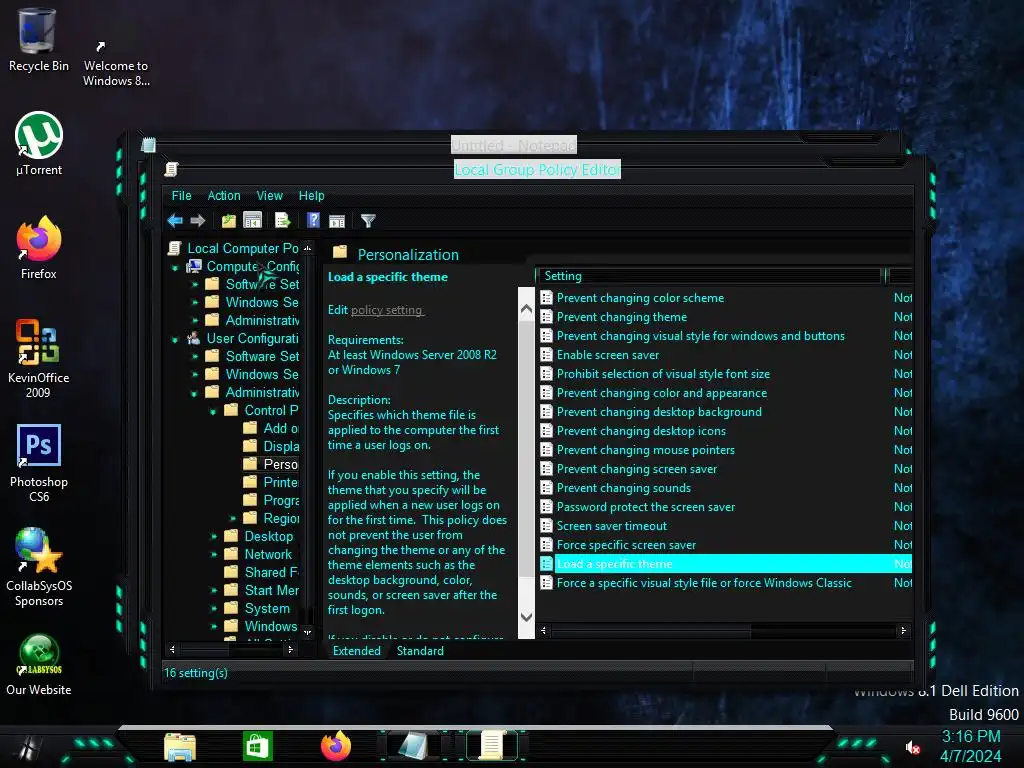This screenshot has width=1024, height=768.
Task: Open Firefox from the taskbar
Action: 336,746
